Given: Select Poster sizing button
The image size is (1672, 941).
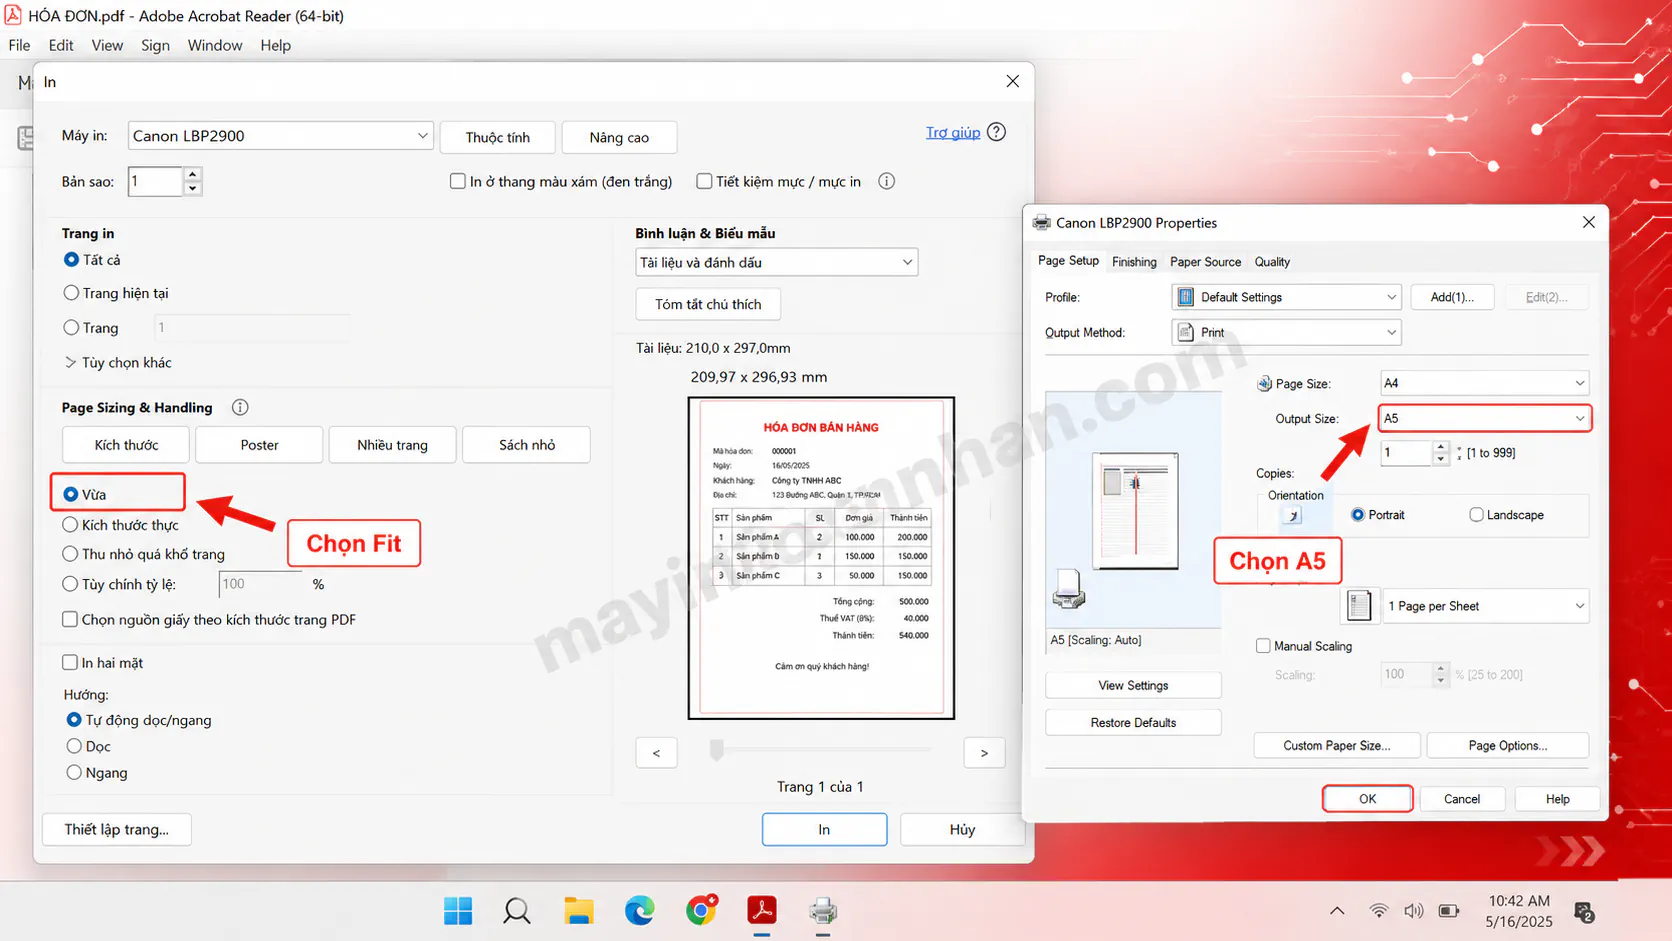Looking at the screenshot, I should pyautogui.click(x=259, y=445).
